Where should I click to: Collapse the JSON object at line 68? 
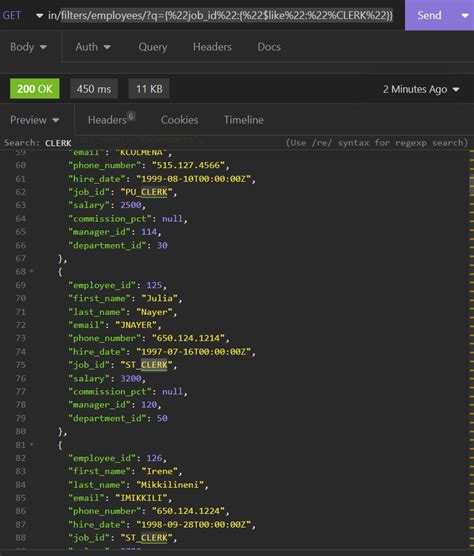tap(32, 271)
